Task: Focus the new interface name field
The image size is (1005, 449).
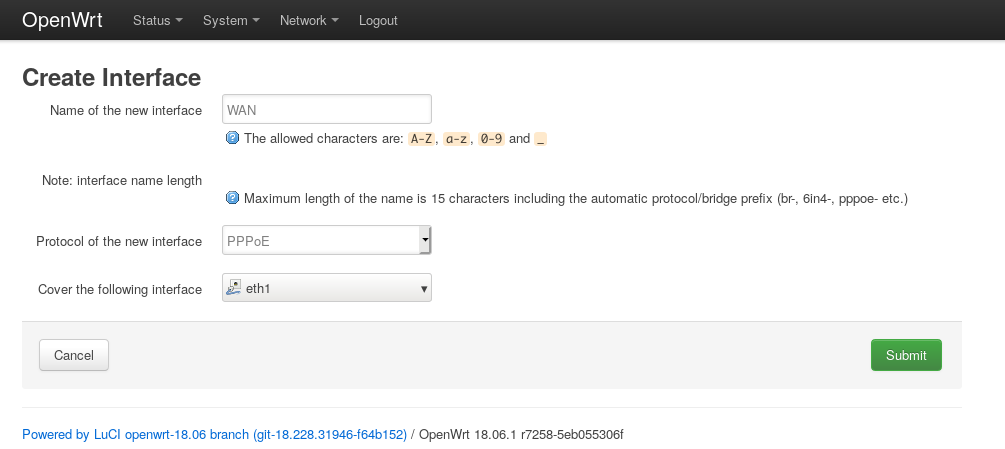Action: (326, 109)
